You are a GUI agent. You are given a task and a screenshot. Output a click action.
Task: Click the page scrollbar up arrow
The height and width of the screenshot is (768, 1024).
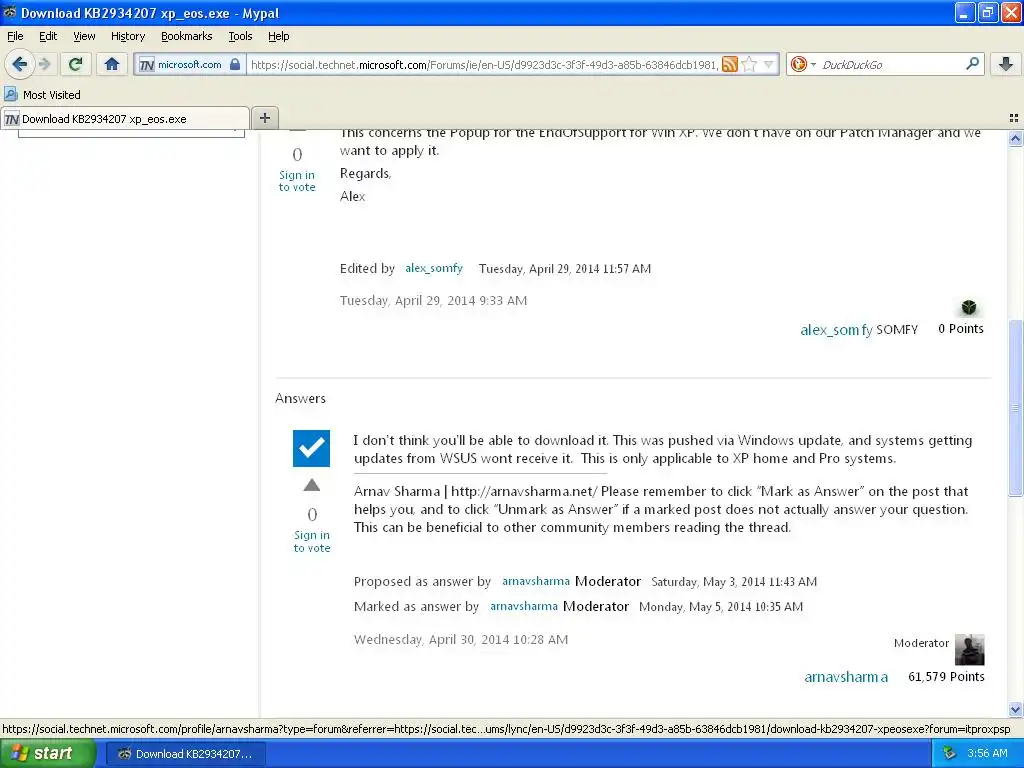pyautogui.click(x=1015, y=138)
